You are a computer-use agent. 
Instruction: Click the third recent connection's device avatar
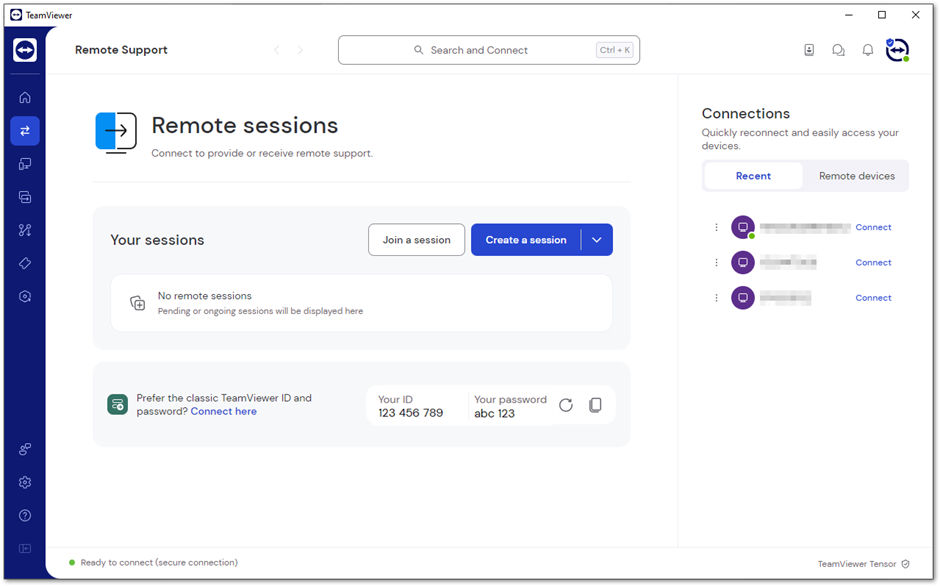(x=743, y=298)
